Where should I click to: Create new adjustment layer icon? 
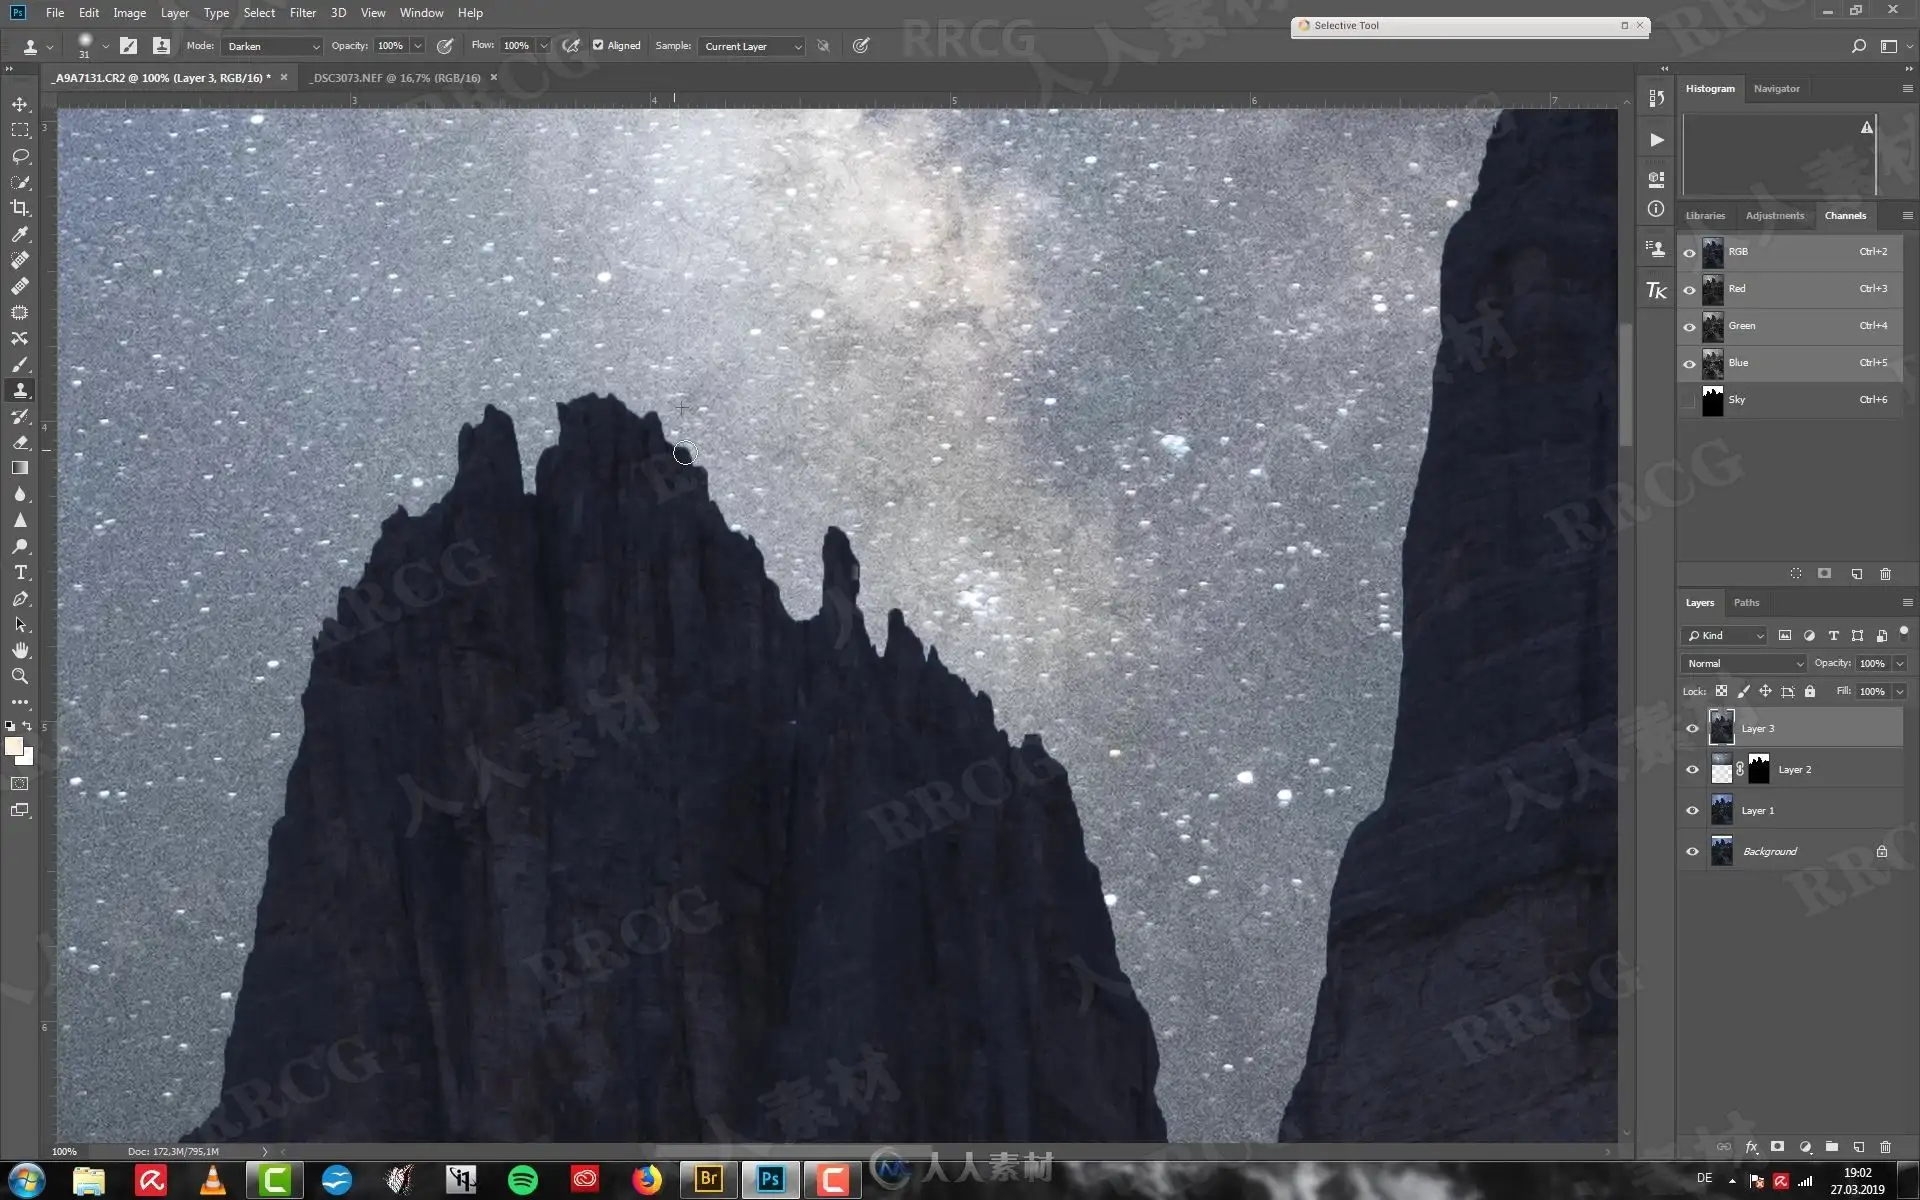1805,1147
